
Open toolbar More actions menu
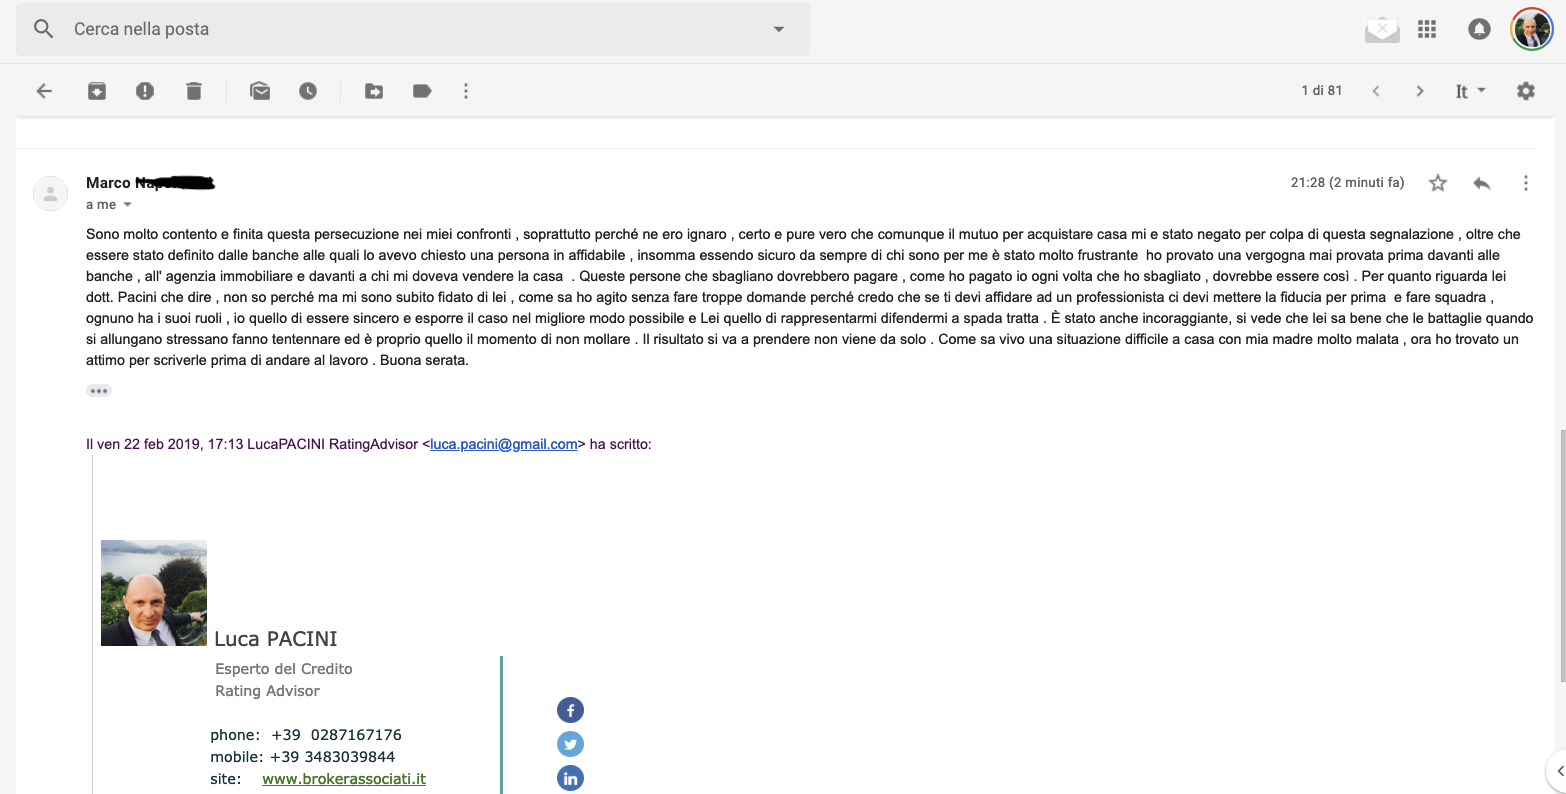click(466, 91)
